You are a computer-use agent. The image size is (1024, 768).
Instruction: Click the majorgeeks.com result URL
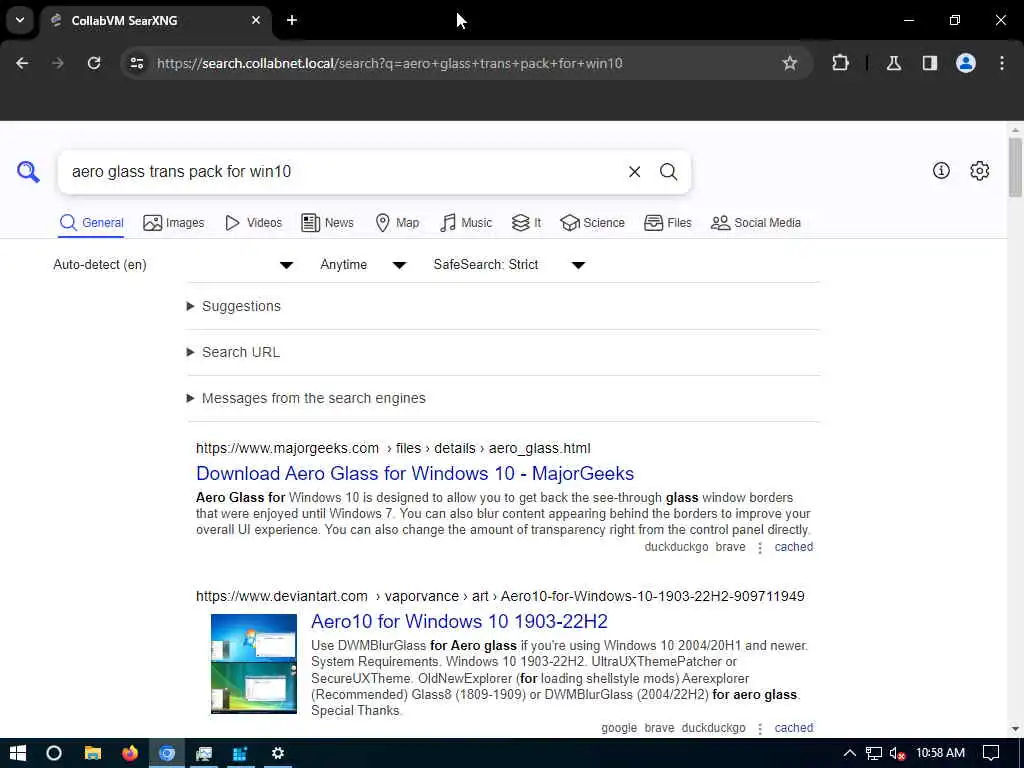(x=393, y=449)
